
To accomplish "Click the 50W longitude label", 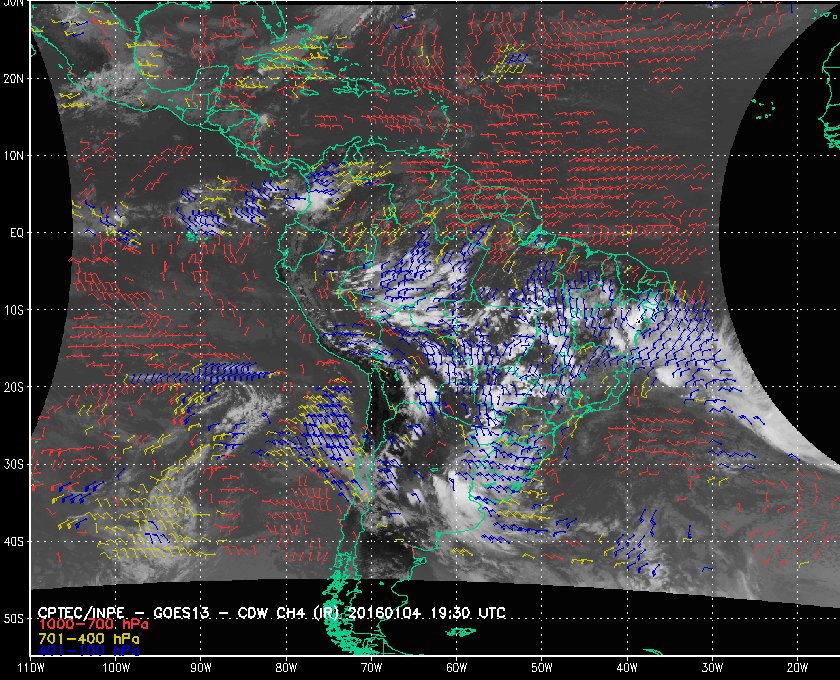I will (542, 668).
